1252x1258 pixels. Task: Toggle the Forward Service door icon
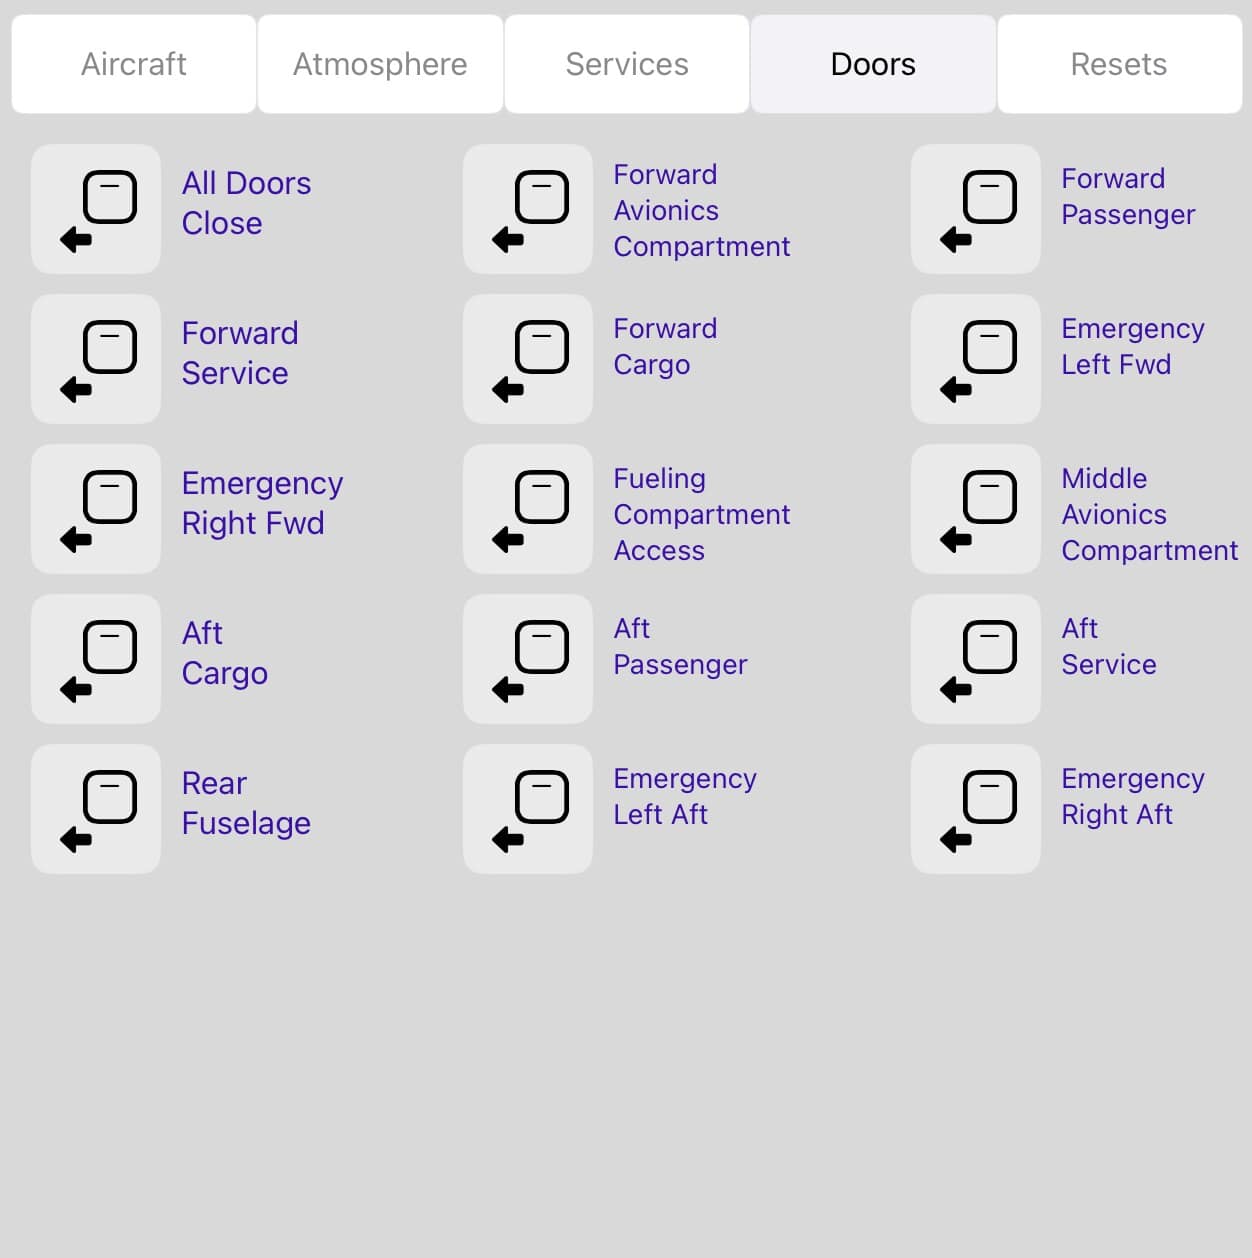[96, 359]
